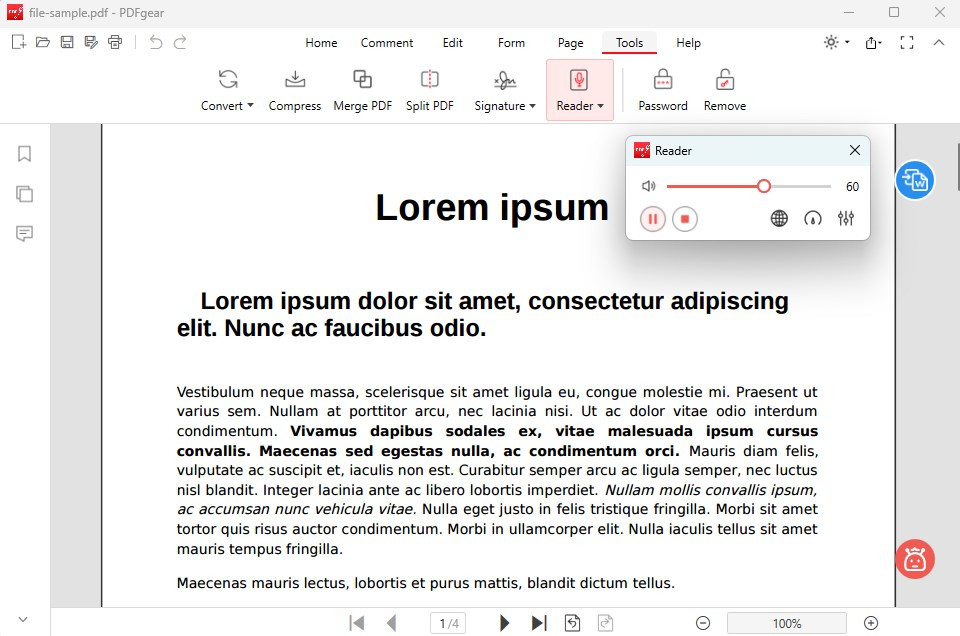Image resolution: width=960 pixels, height=636 pixels.
Task: Zoom in with the plus button
Action: point(870,623)
